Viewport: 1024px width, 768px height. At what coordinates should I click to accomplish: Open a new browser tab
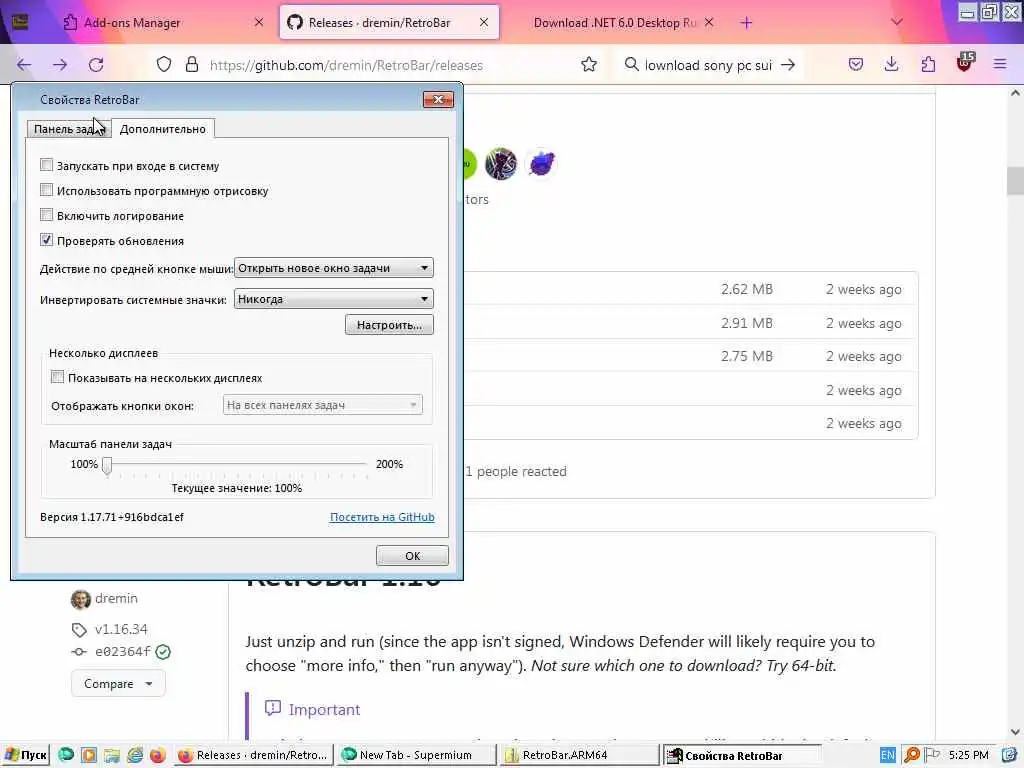(746, 23)
